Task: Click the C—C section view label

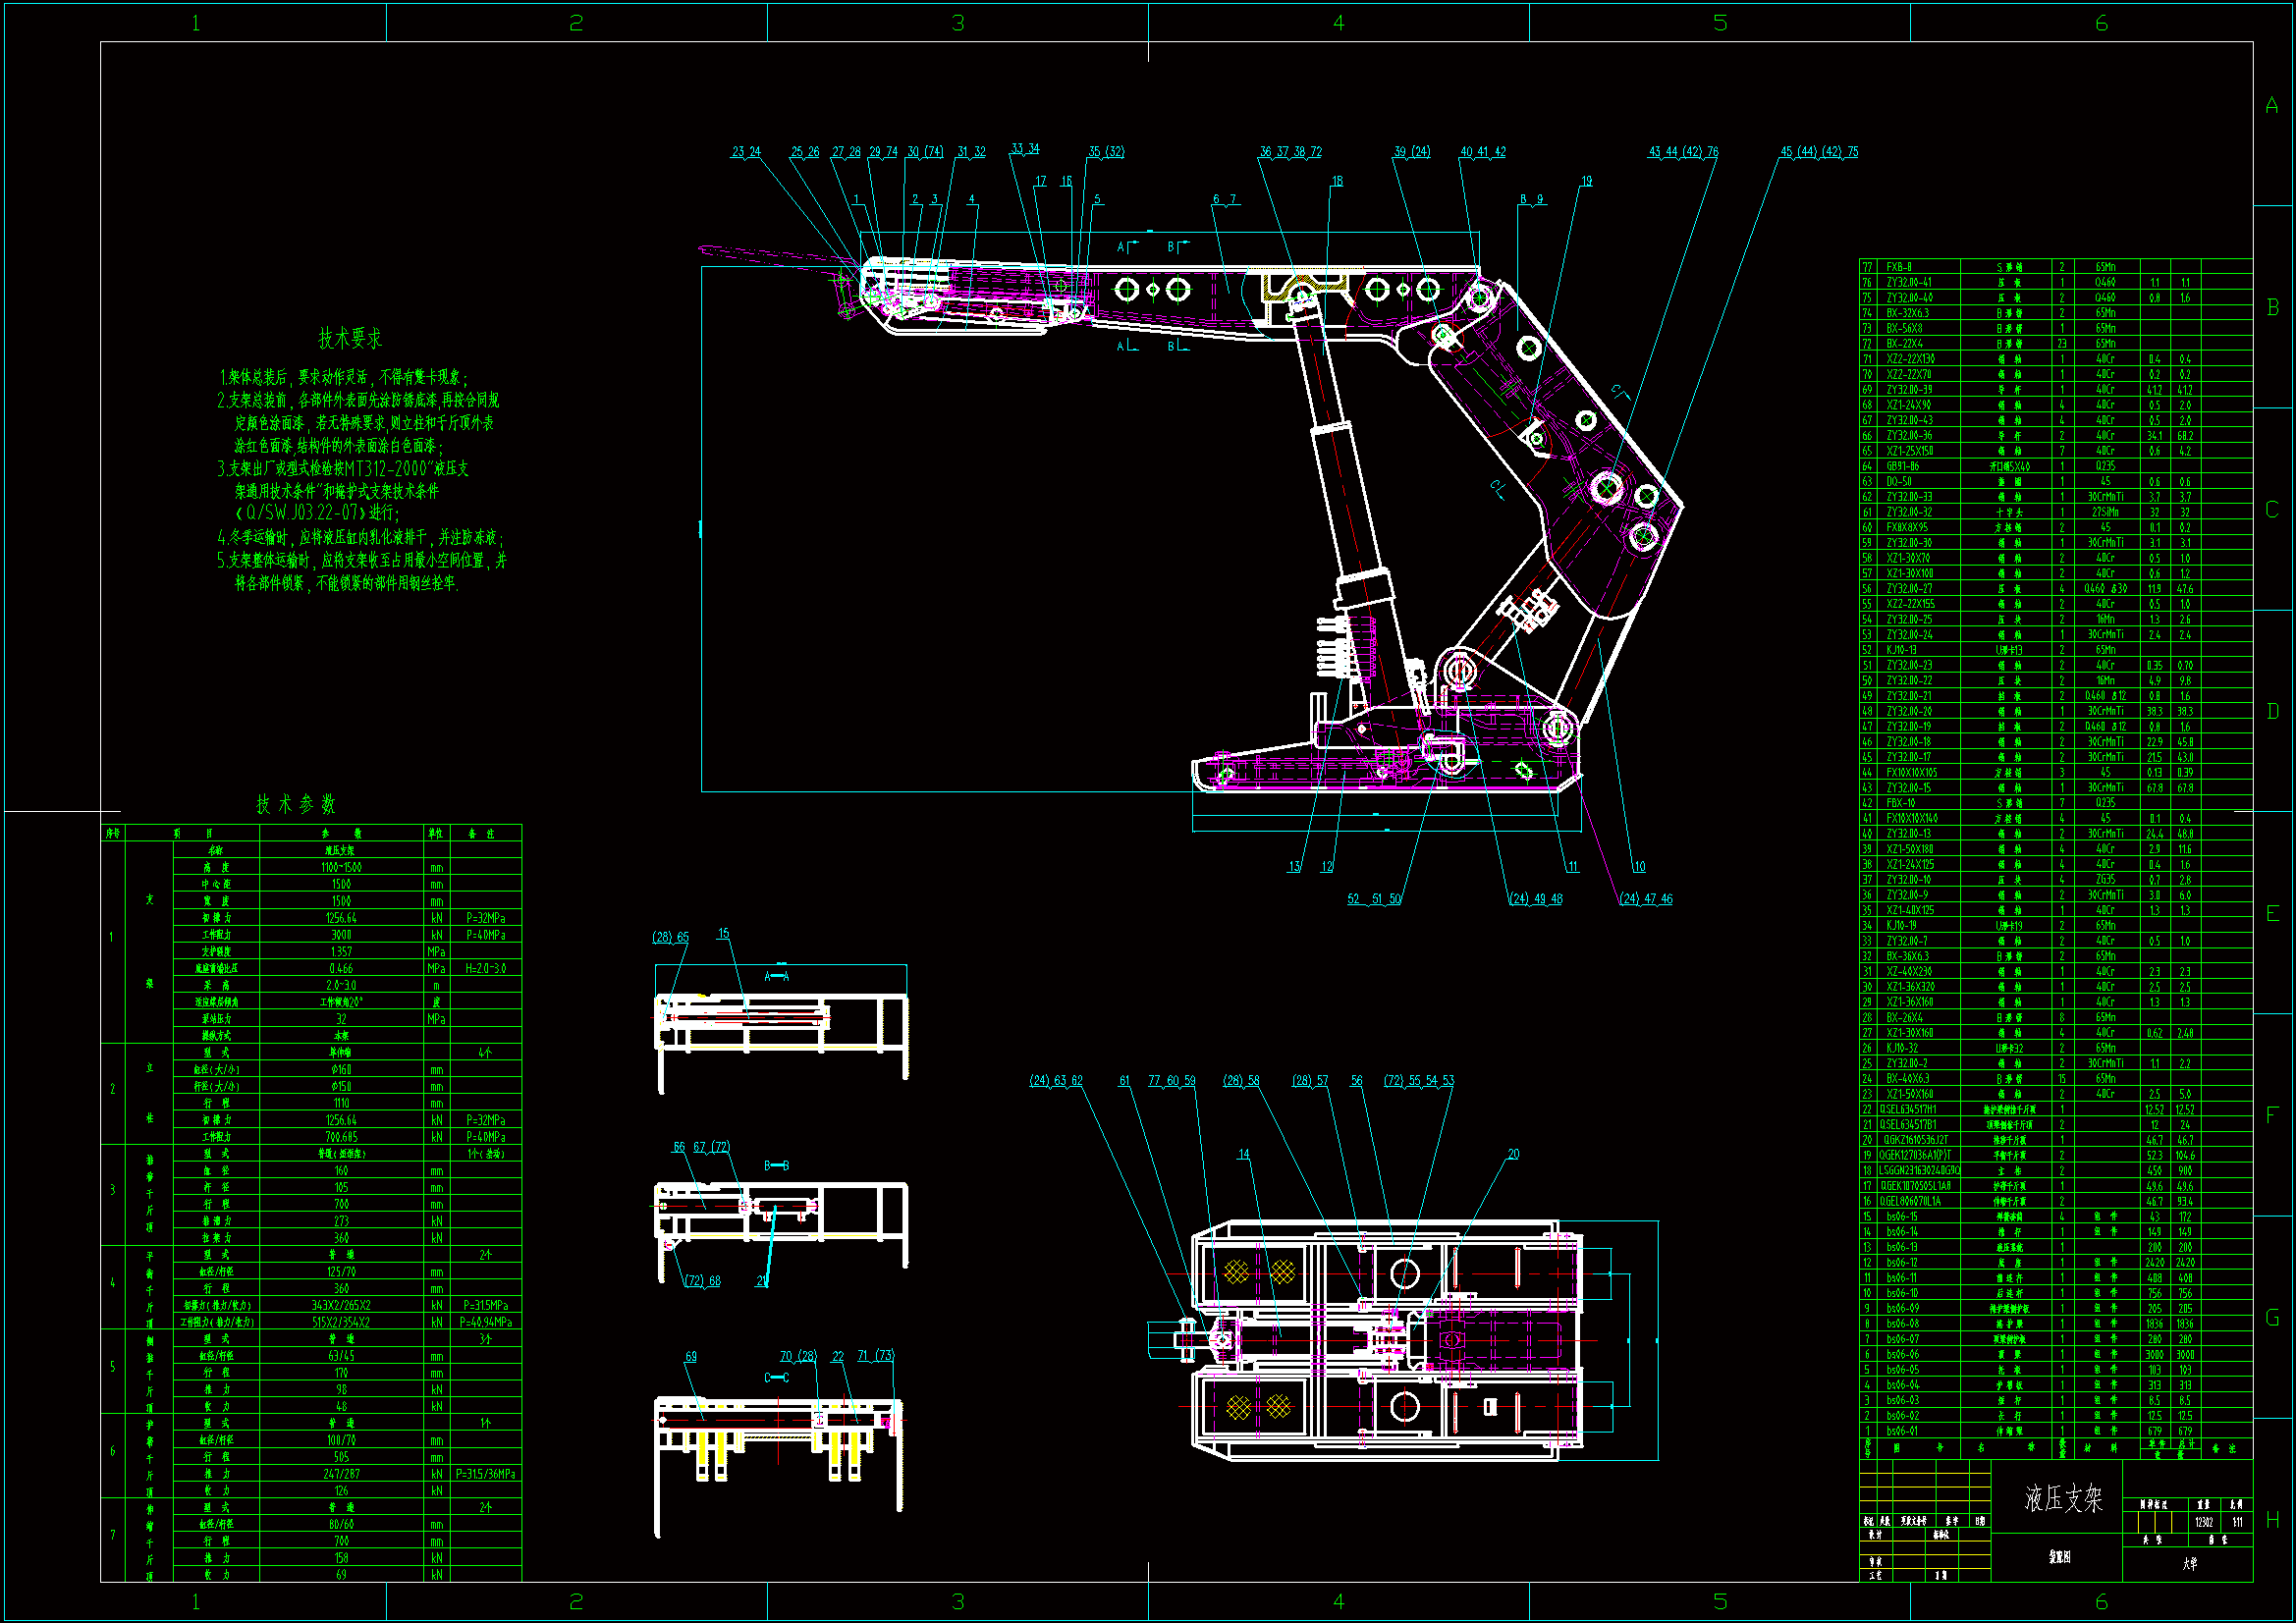Action: 777,1378
